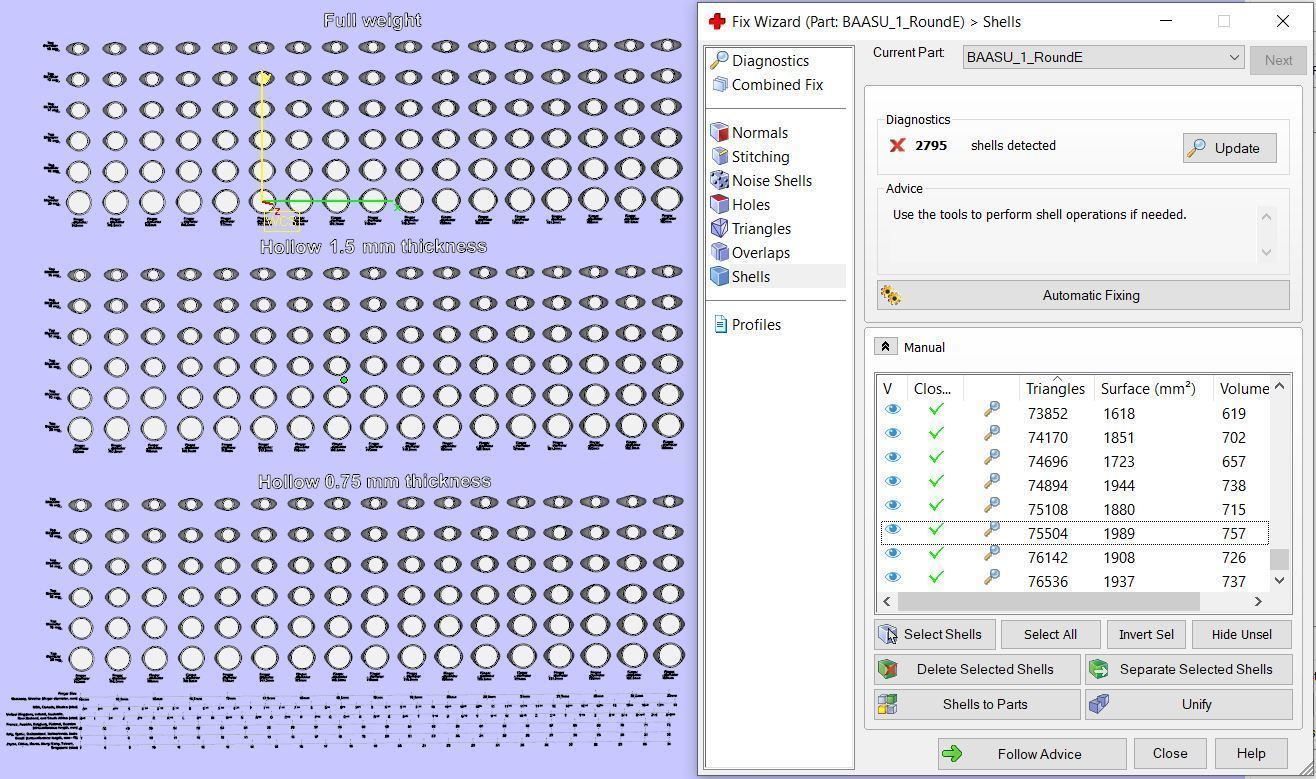
Task: Open Combined Fix page in sidebar
Action: tap(767, 85)
